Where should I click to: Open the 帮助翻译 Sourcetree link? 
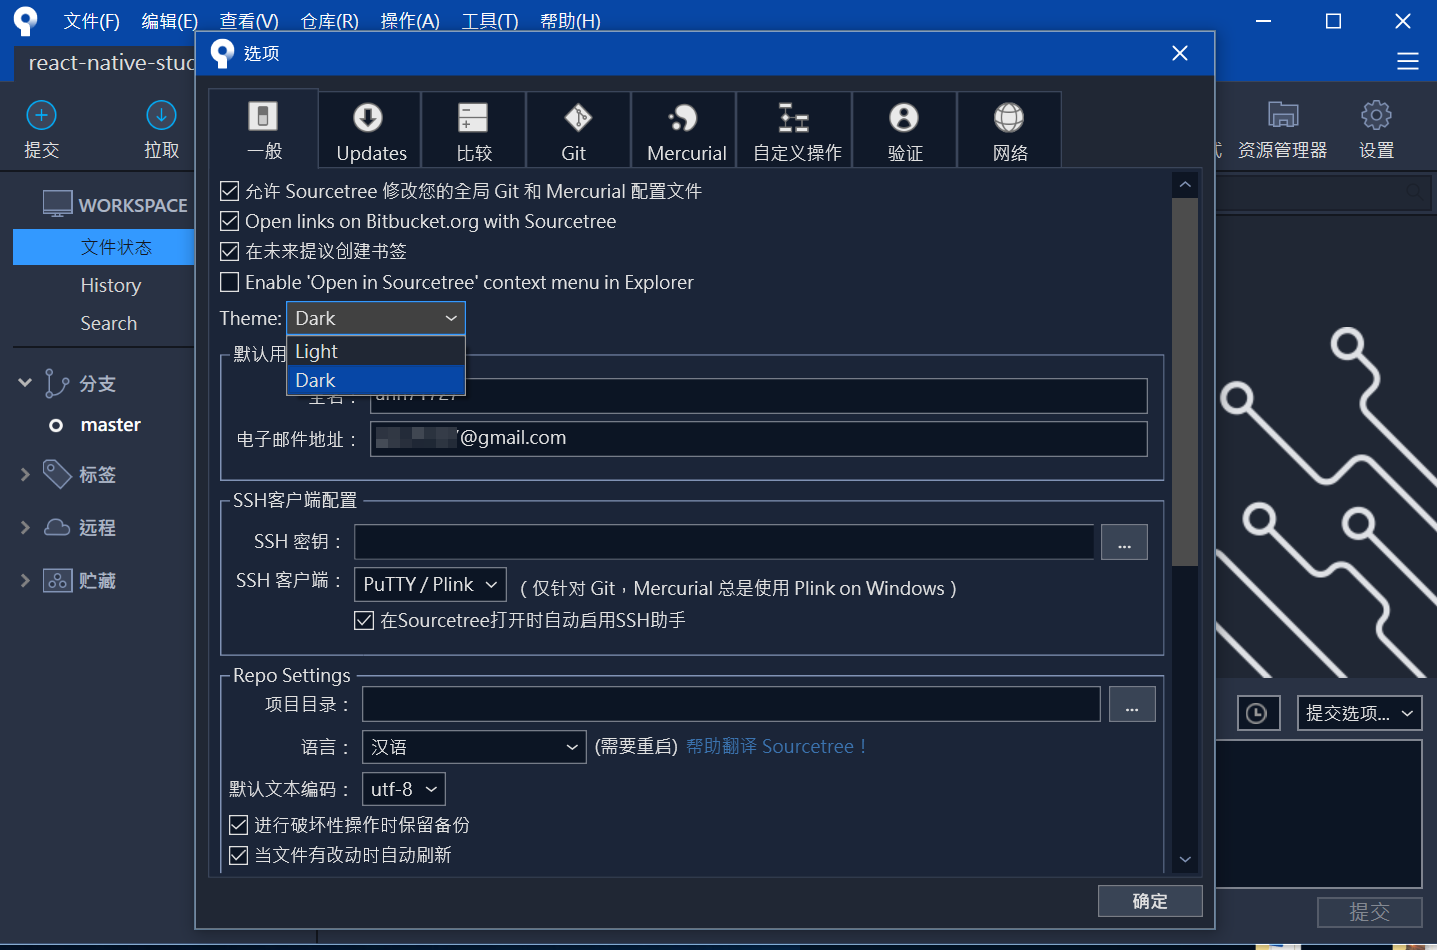(776, 747)
